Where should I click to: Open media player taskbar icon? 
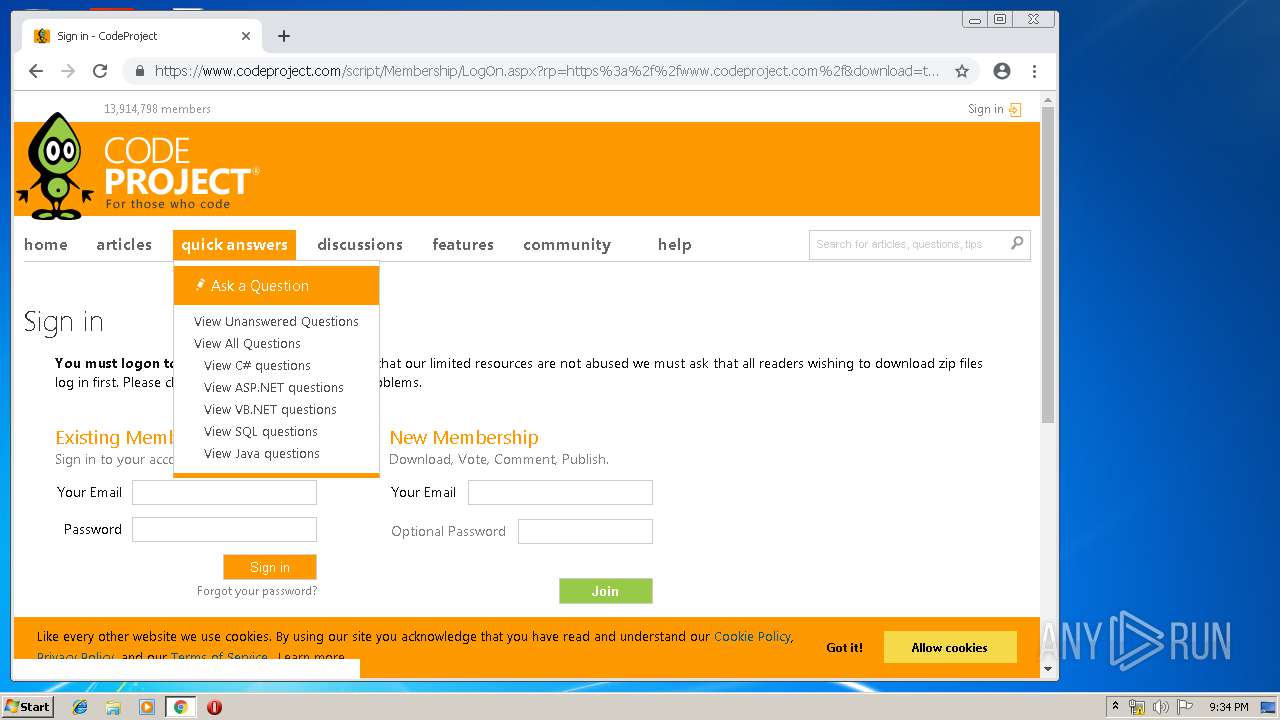point(147,707)
